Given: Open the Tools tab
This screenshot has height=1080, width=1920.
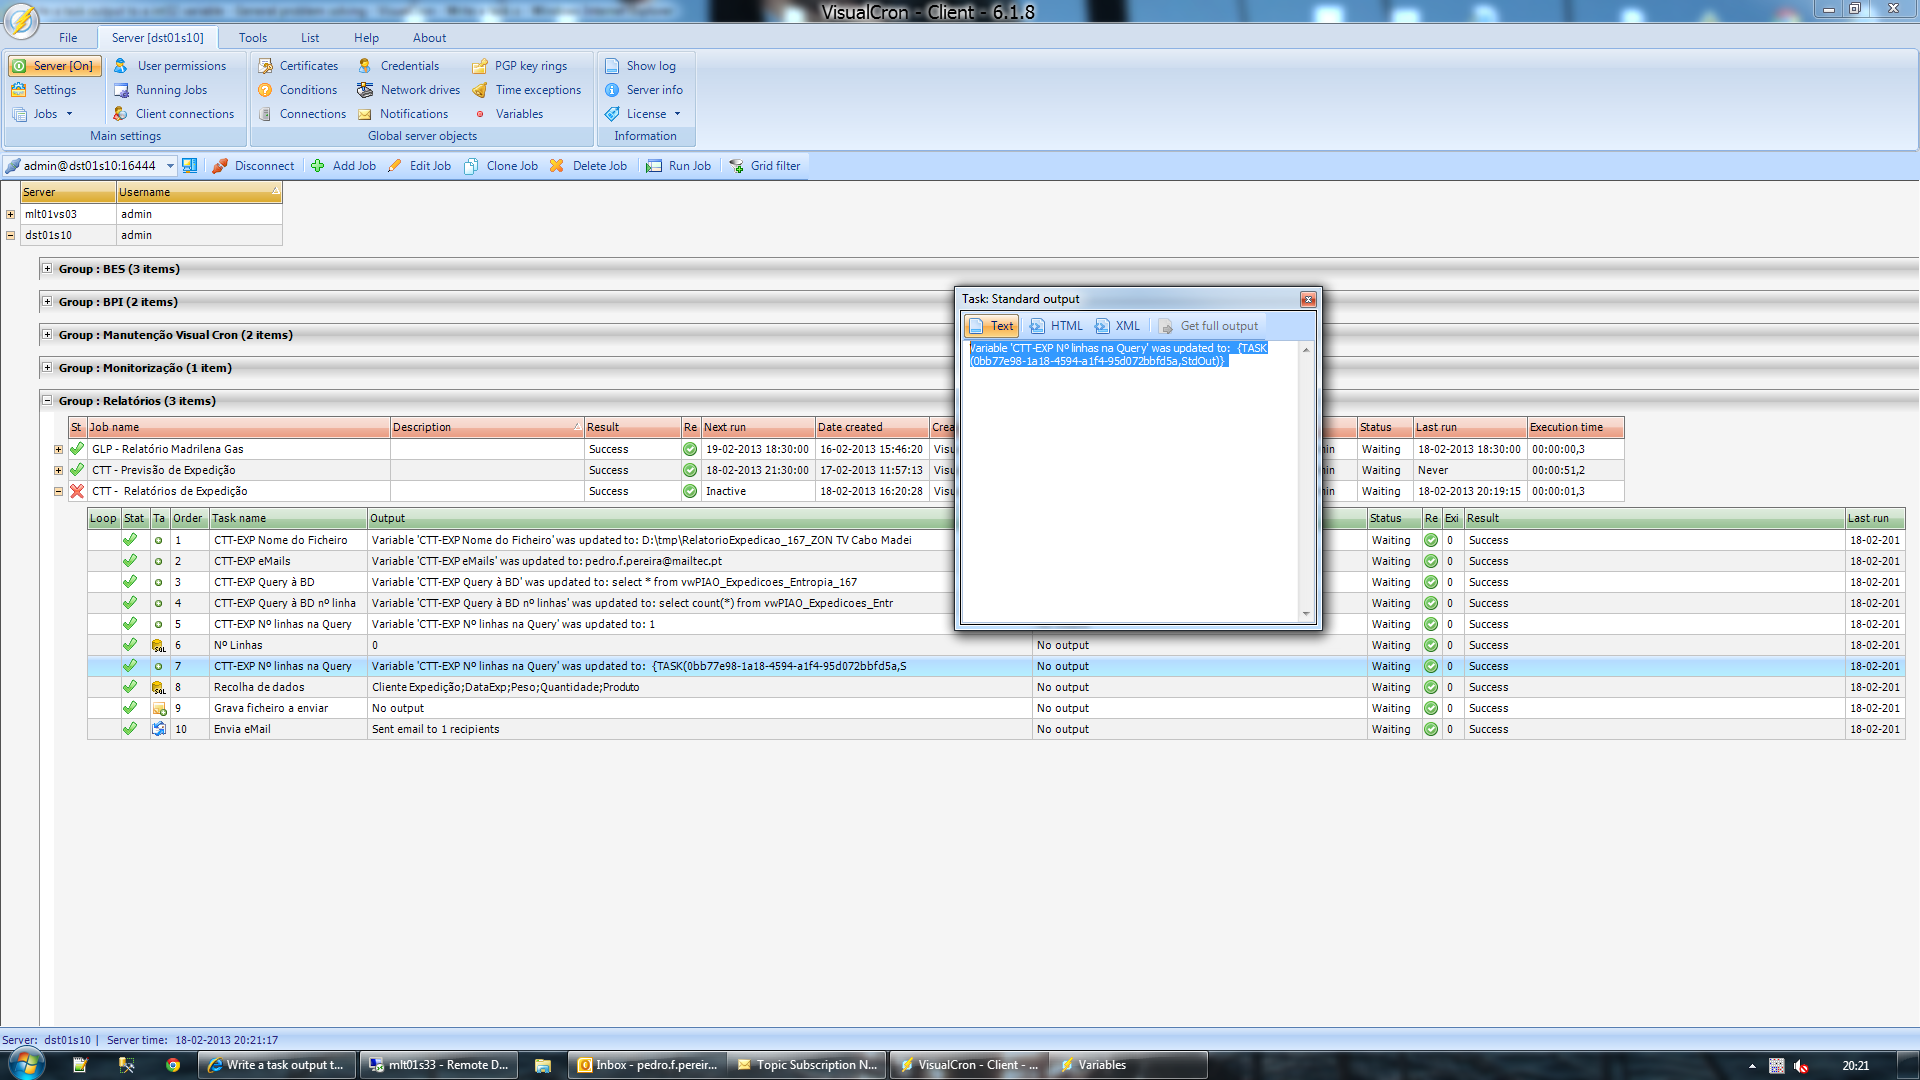Looking at the screenshot, I should point(253,38).
